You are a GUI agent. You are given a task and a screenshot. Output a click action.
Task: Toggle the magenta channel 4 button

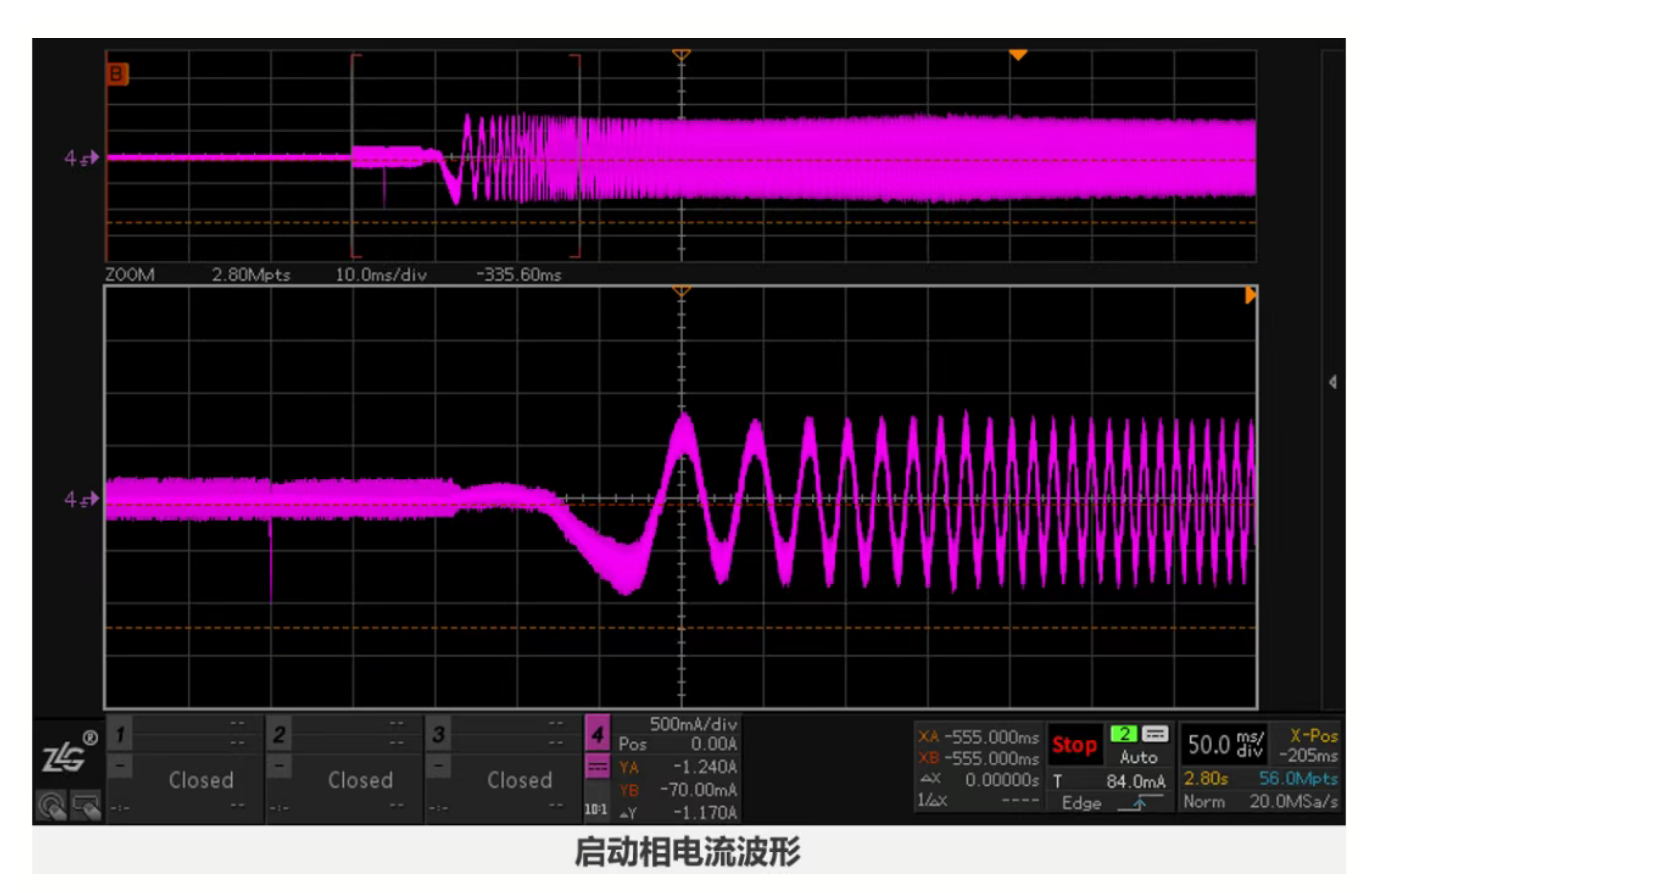click(597, 735)
